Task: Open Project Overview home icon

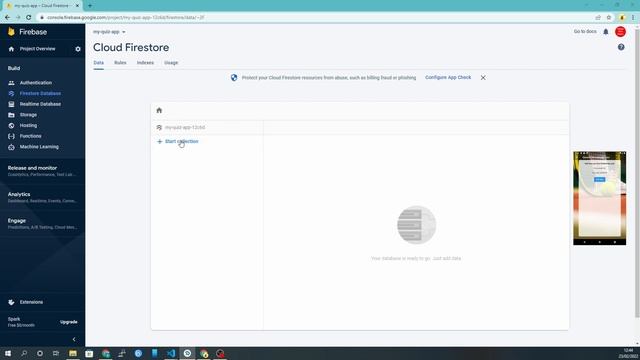Action: 11,49
